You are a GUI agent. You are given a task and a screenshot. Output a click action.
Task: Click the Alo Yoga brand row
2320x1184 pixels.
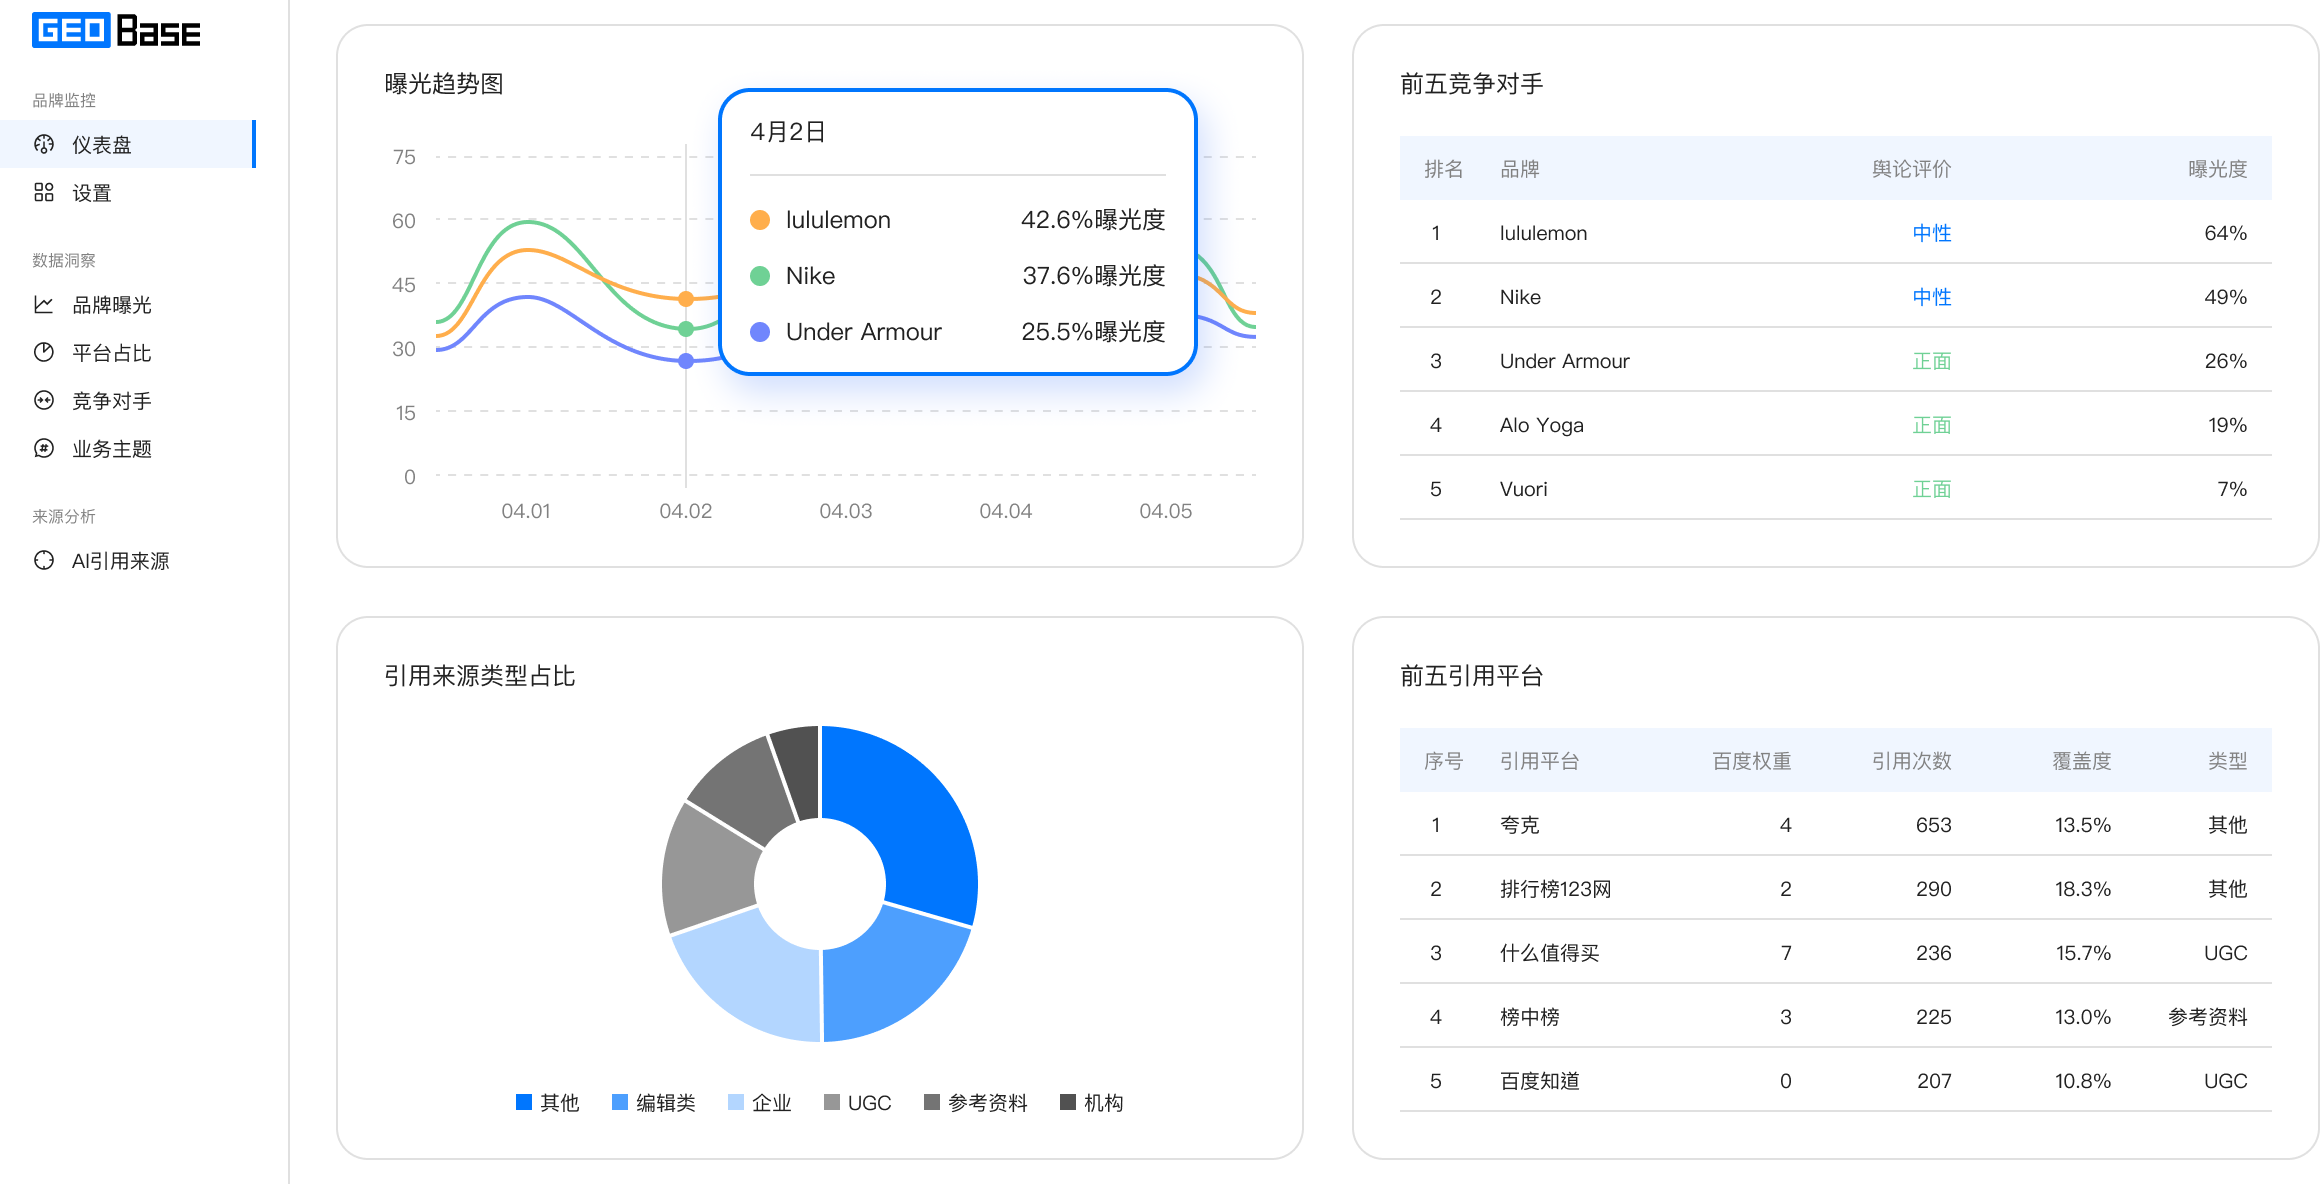click(x=1836, y=424)
